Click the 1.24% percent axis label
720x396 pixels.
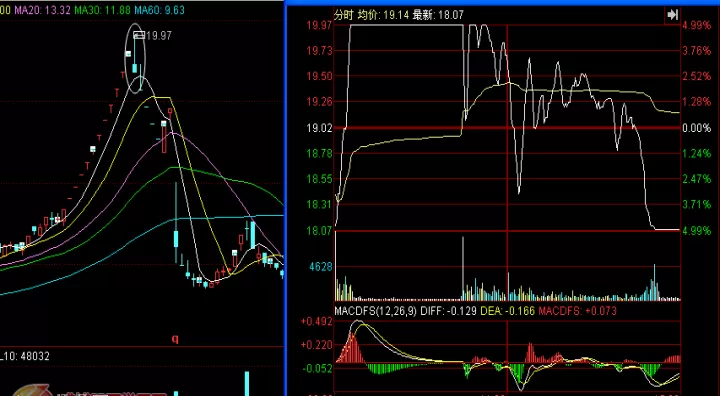pos(697,153)
